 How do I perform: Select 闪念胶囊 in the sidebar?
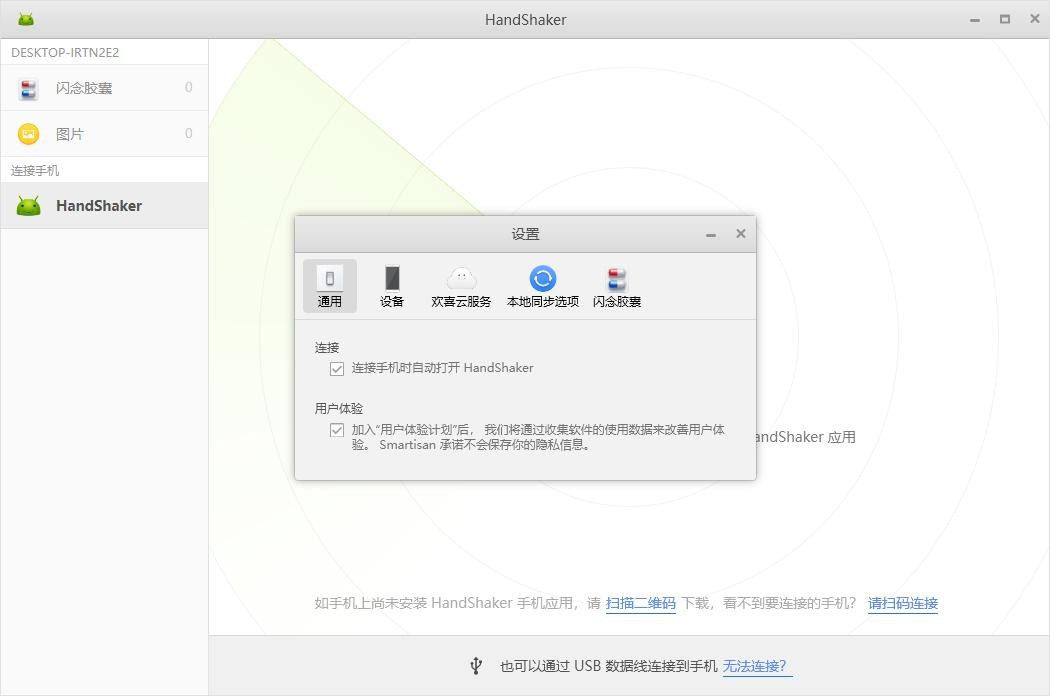(104, 88)
